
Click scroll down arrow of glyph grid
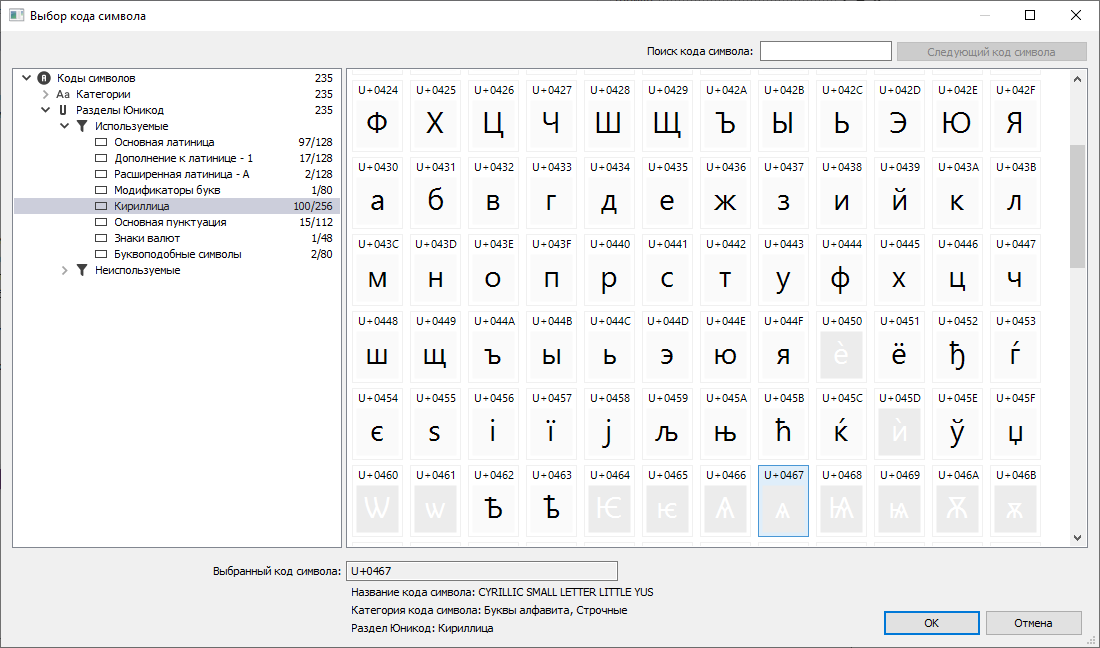1078,538
